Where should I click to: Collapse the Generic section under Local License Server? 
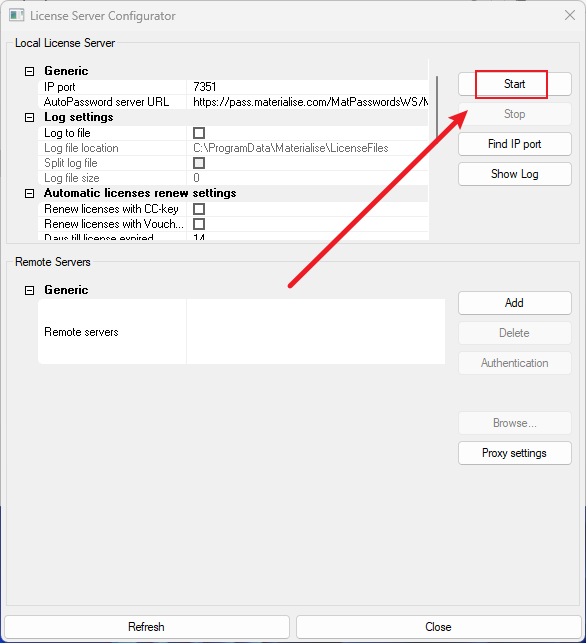click(x=30, y=71)
